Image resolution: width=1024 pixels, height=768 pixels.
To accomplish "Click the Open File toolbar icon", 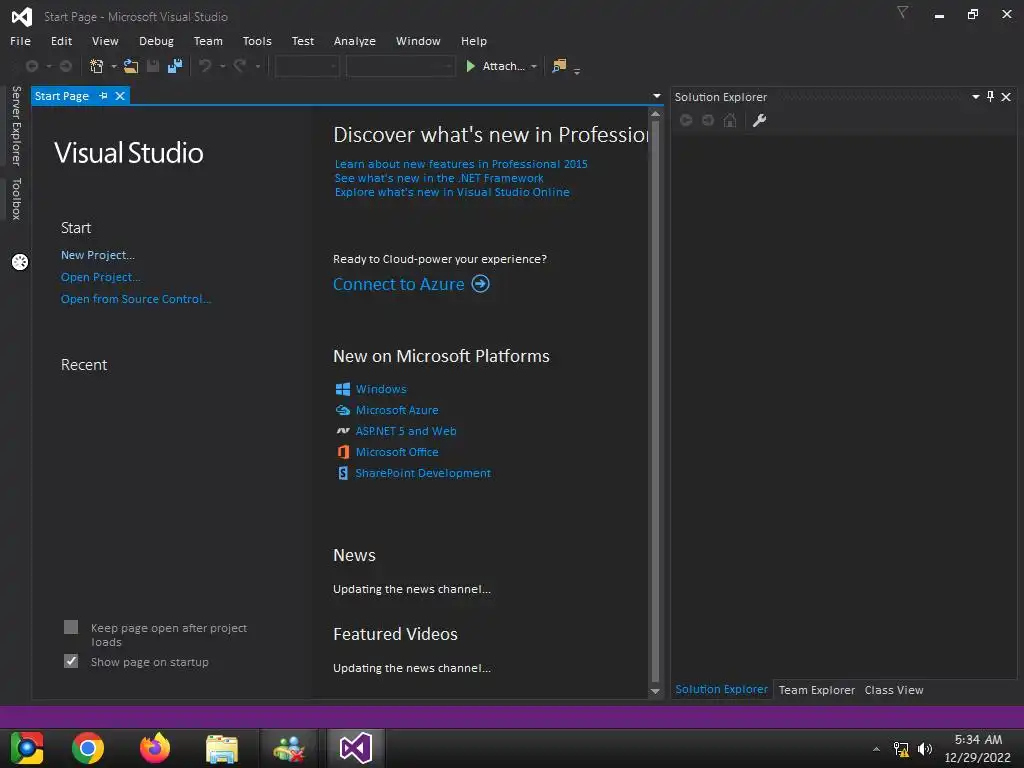I will [x=131, y=66].
